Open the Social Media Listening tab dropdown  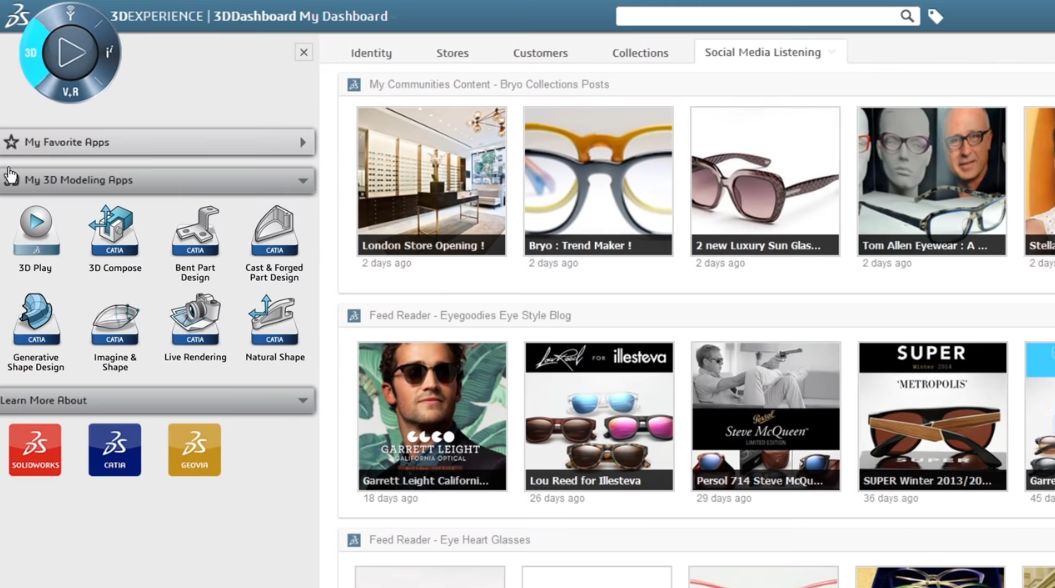(832, 52)
